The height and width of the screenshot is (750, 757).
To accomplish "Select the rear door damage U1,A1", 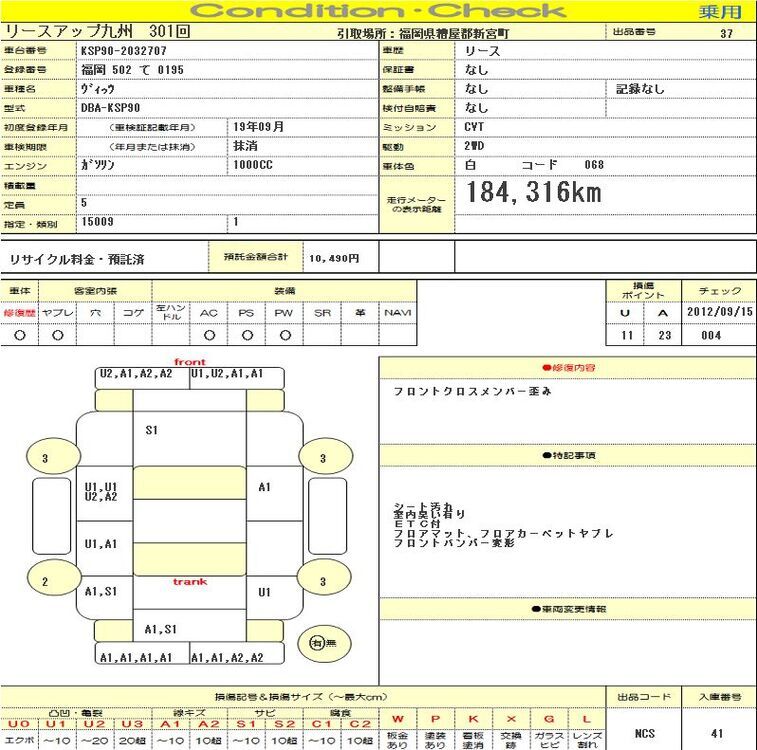I will [x=101, y=544].
